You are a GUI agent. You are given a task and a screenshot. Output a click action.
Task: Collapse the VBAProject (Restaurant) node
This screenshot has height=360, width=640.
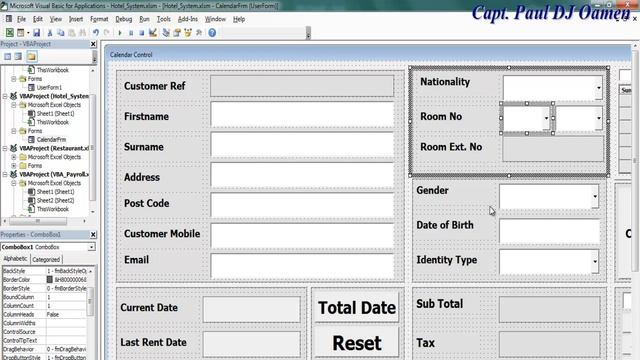5,149
